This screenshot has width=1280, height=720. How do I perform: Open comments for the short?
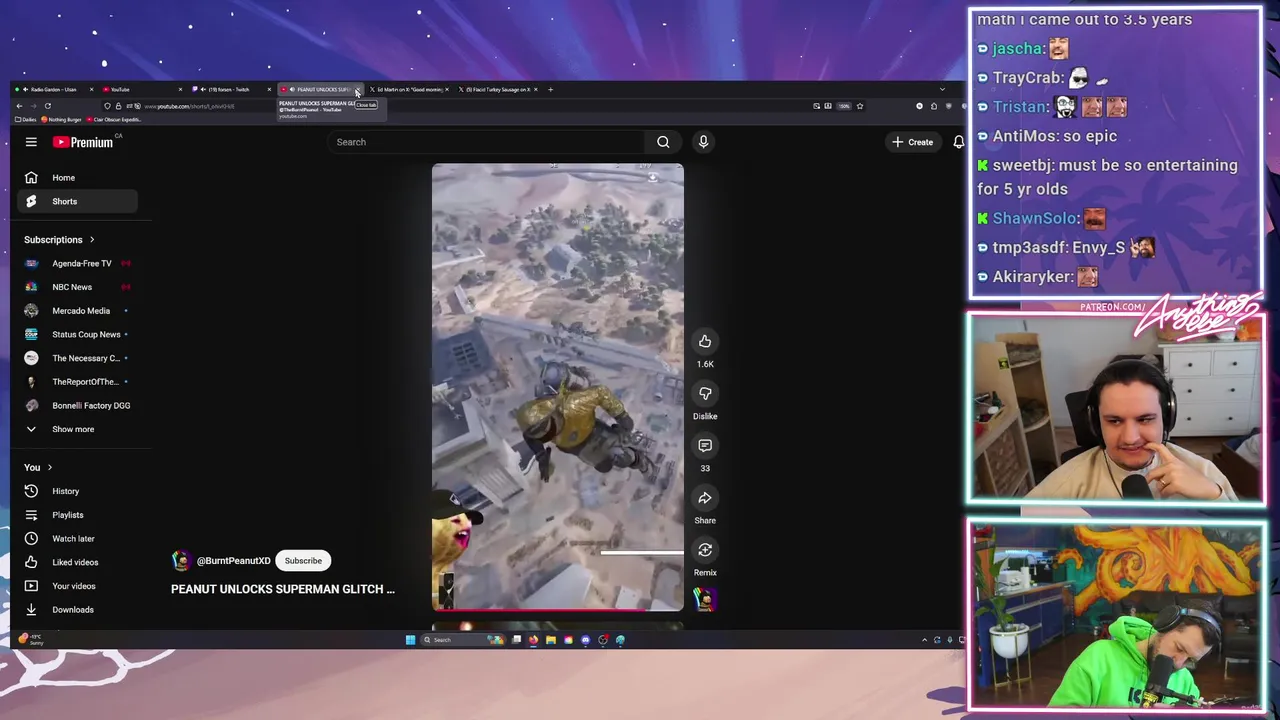point(705,445)
